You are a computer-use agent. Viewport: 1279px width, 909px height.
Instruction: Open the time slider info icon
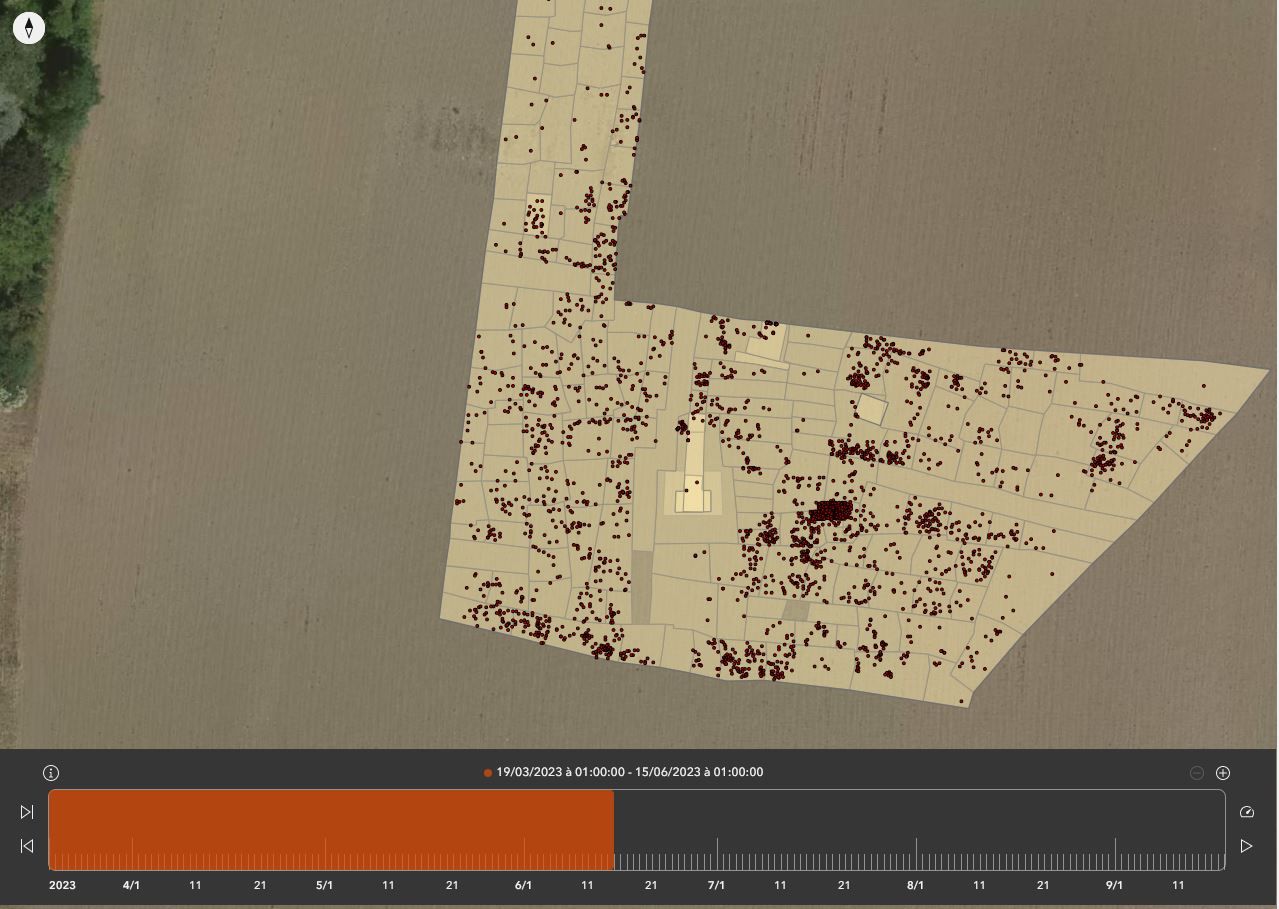[51, 773]
